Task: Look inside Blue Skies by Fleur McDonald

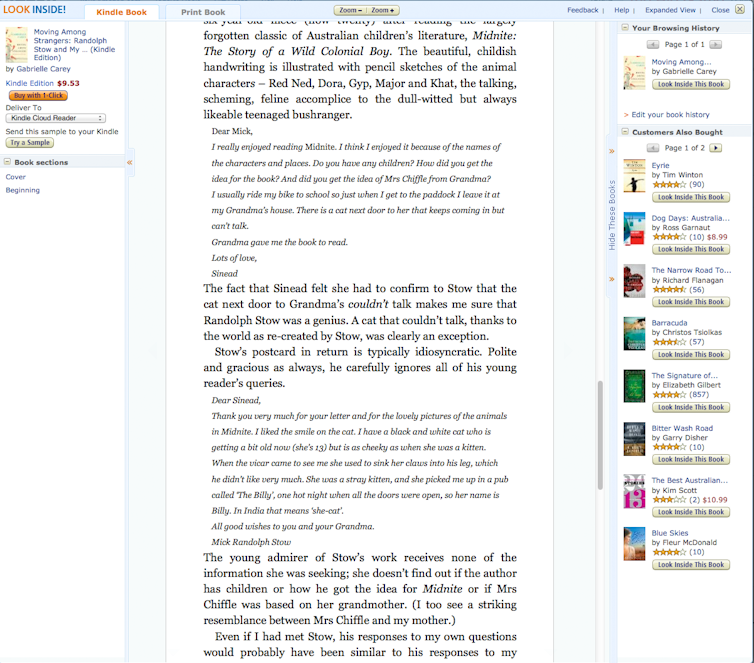Action: pos(691,565)
